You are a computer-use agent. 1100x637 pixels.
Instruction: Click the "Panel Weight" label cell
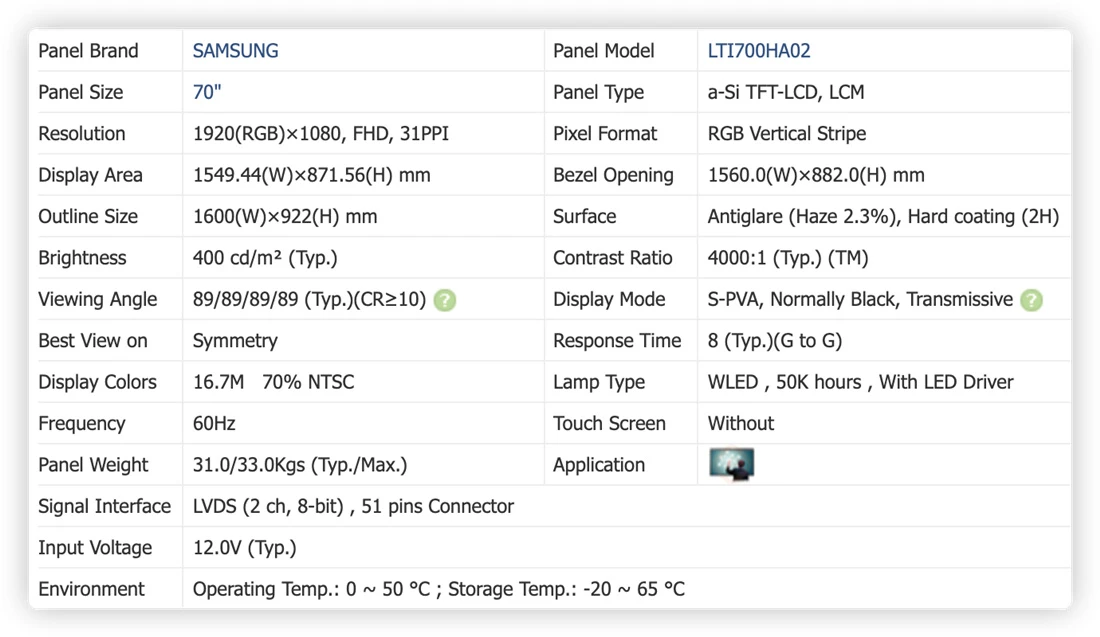106,464
